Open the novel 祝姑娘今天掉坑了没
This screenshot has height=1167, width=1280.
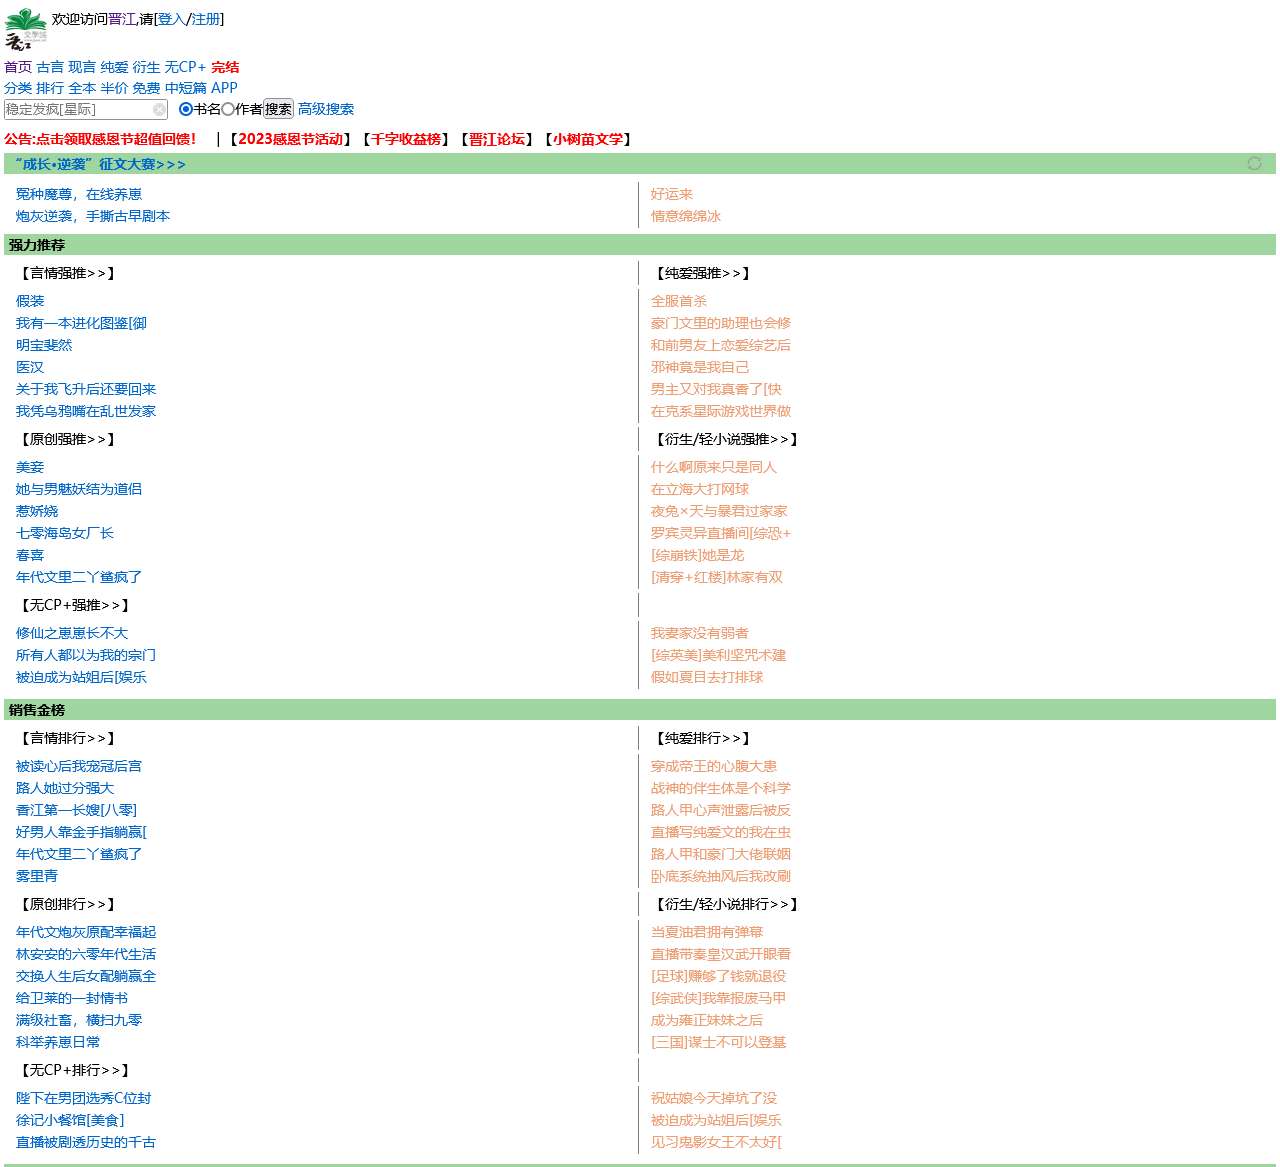click(714, 1098)
